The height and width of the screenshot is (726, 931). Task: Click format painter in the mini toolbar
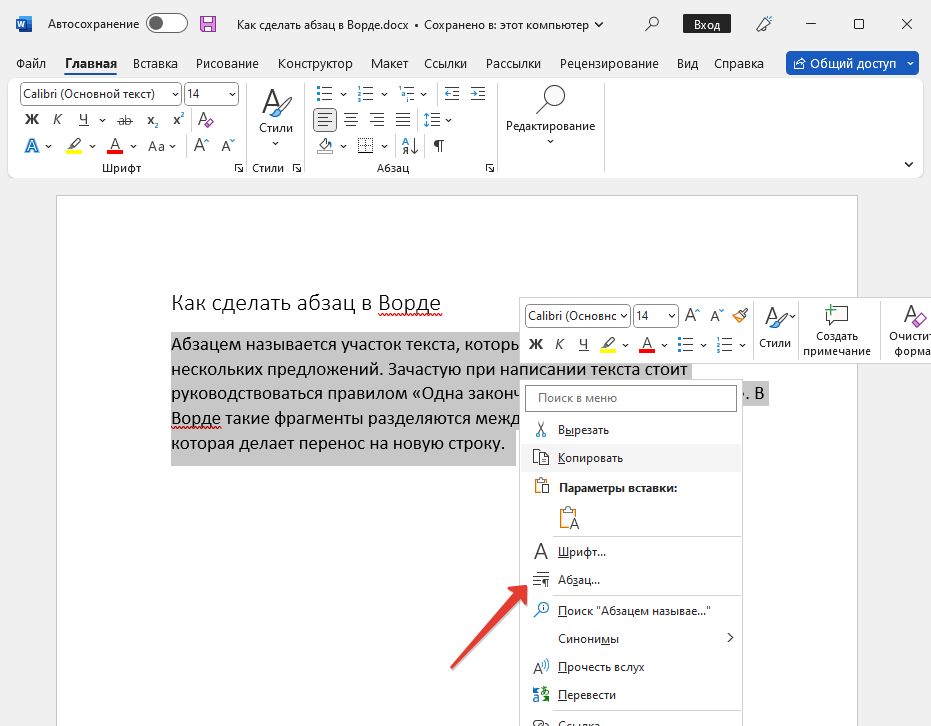tap(740, 316)
